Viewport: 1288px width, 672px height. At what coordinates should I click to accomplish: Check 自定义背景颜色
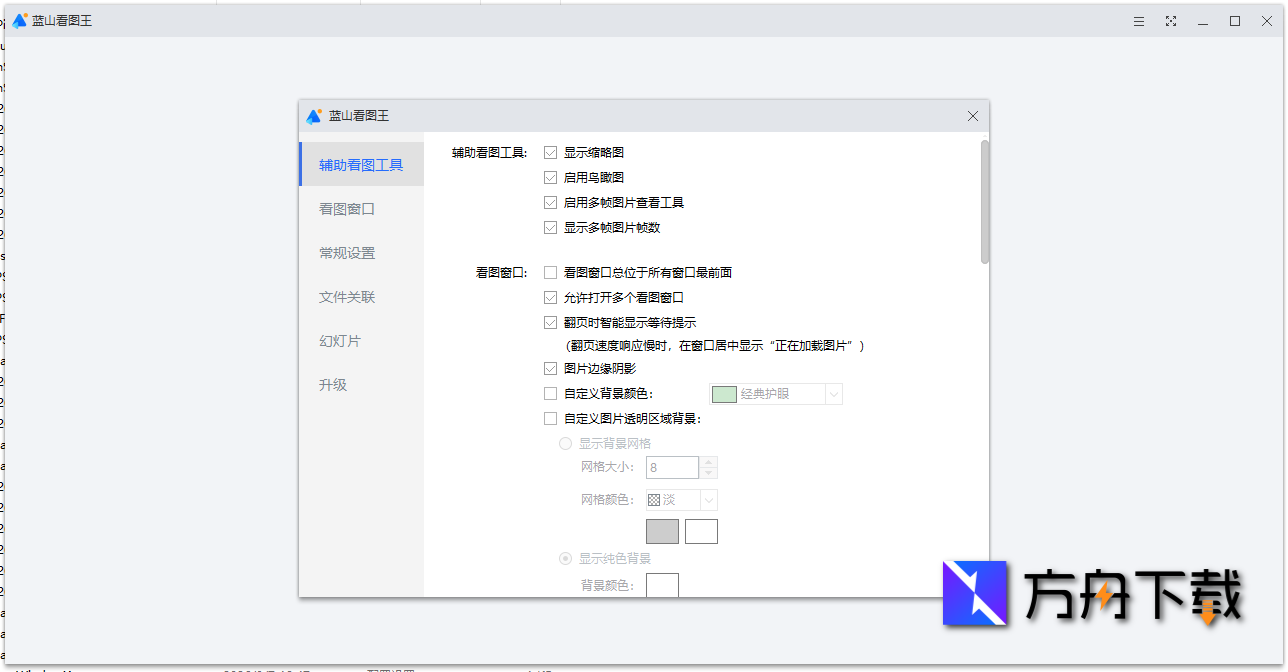pos(550,393)
